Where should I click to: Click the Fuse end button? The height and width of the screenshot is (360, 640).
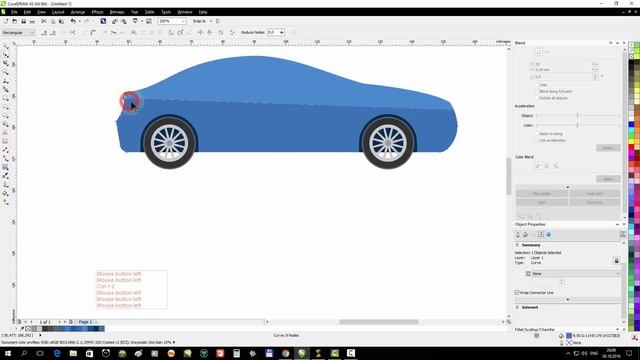[x=595, y=202]
